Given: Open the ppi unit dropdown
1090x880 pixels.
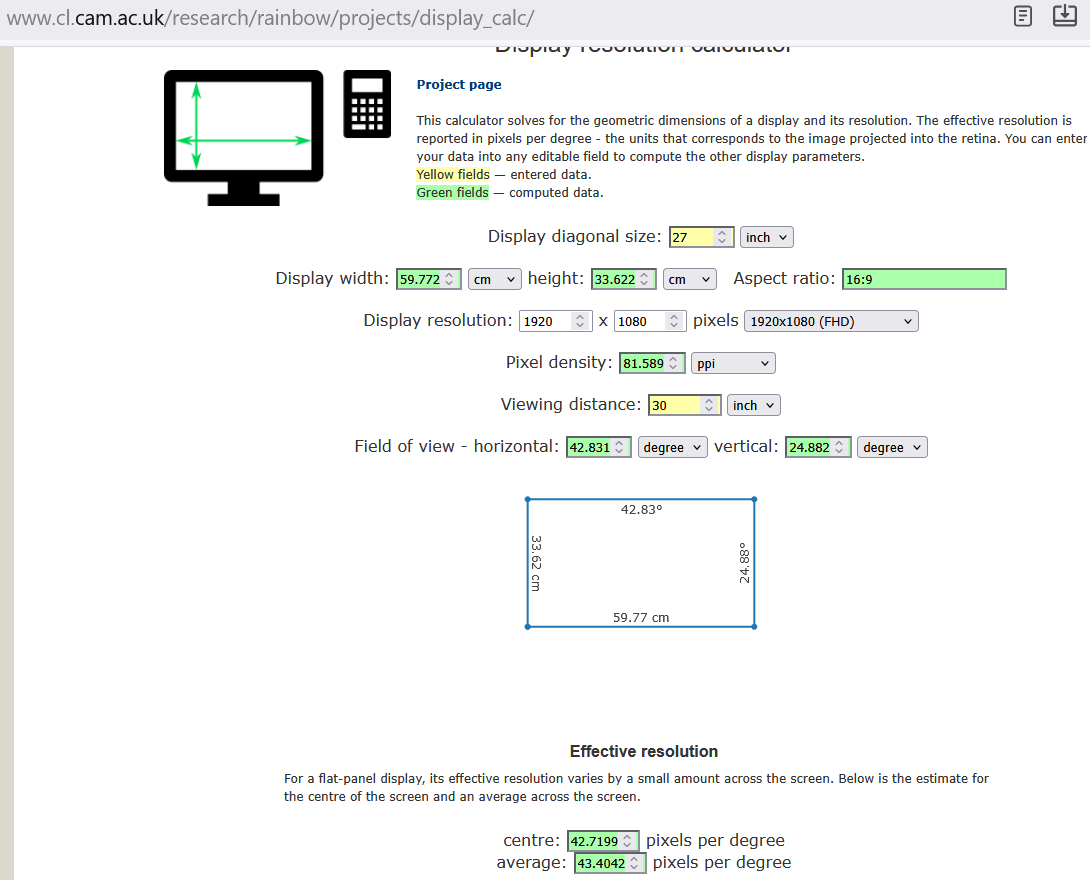Looking at the screenshot, I should coord(733,363).
